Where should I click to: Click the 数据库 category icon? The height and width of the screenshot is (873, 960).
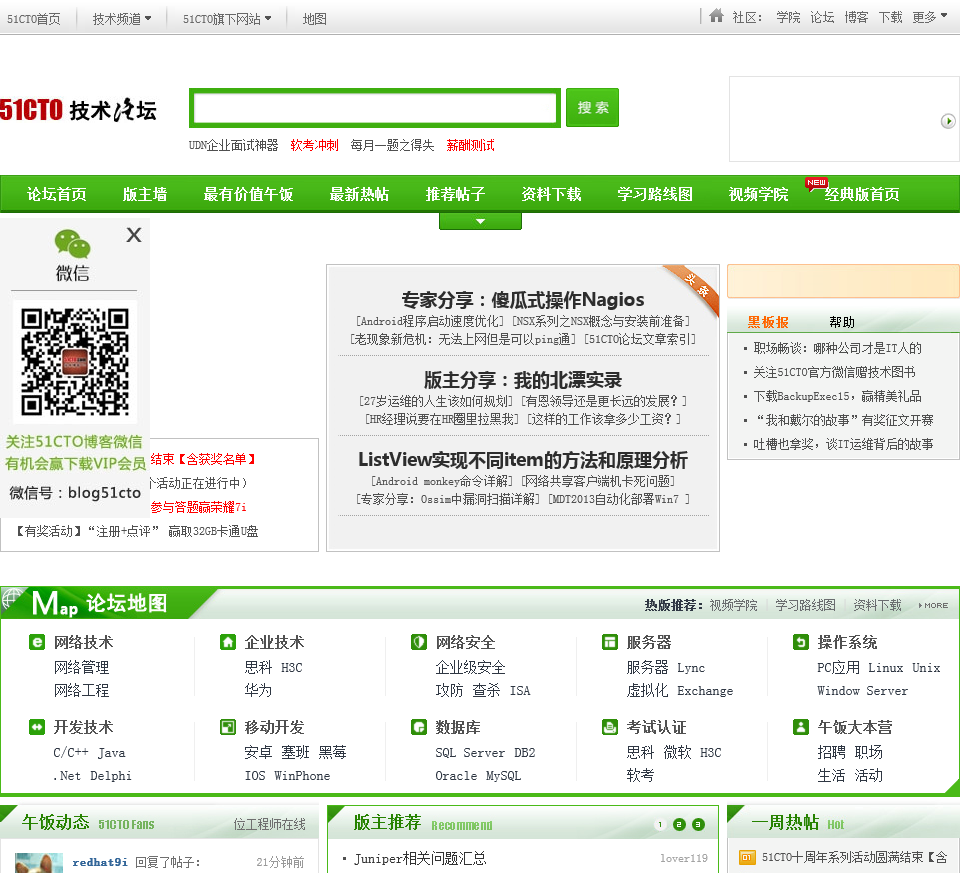click(x=419, y=727)
